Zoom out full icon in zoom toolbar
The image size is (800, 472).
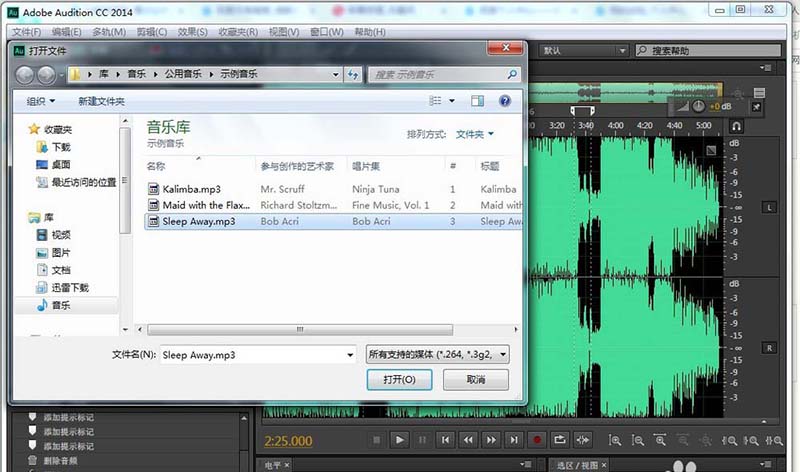[706, 440]
